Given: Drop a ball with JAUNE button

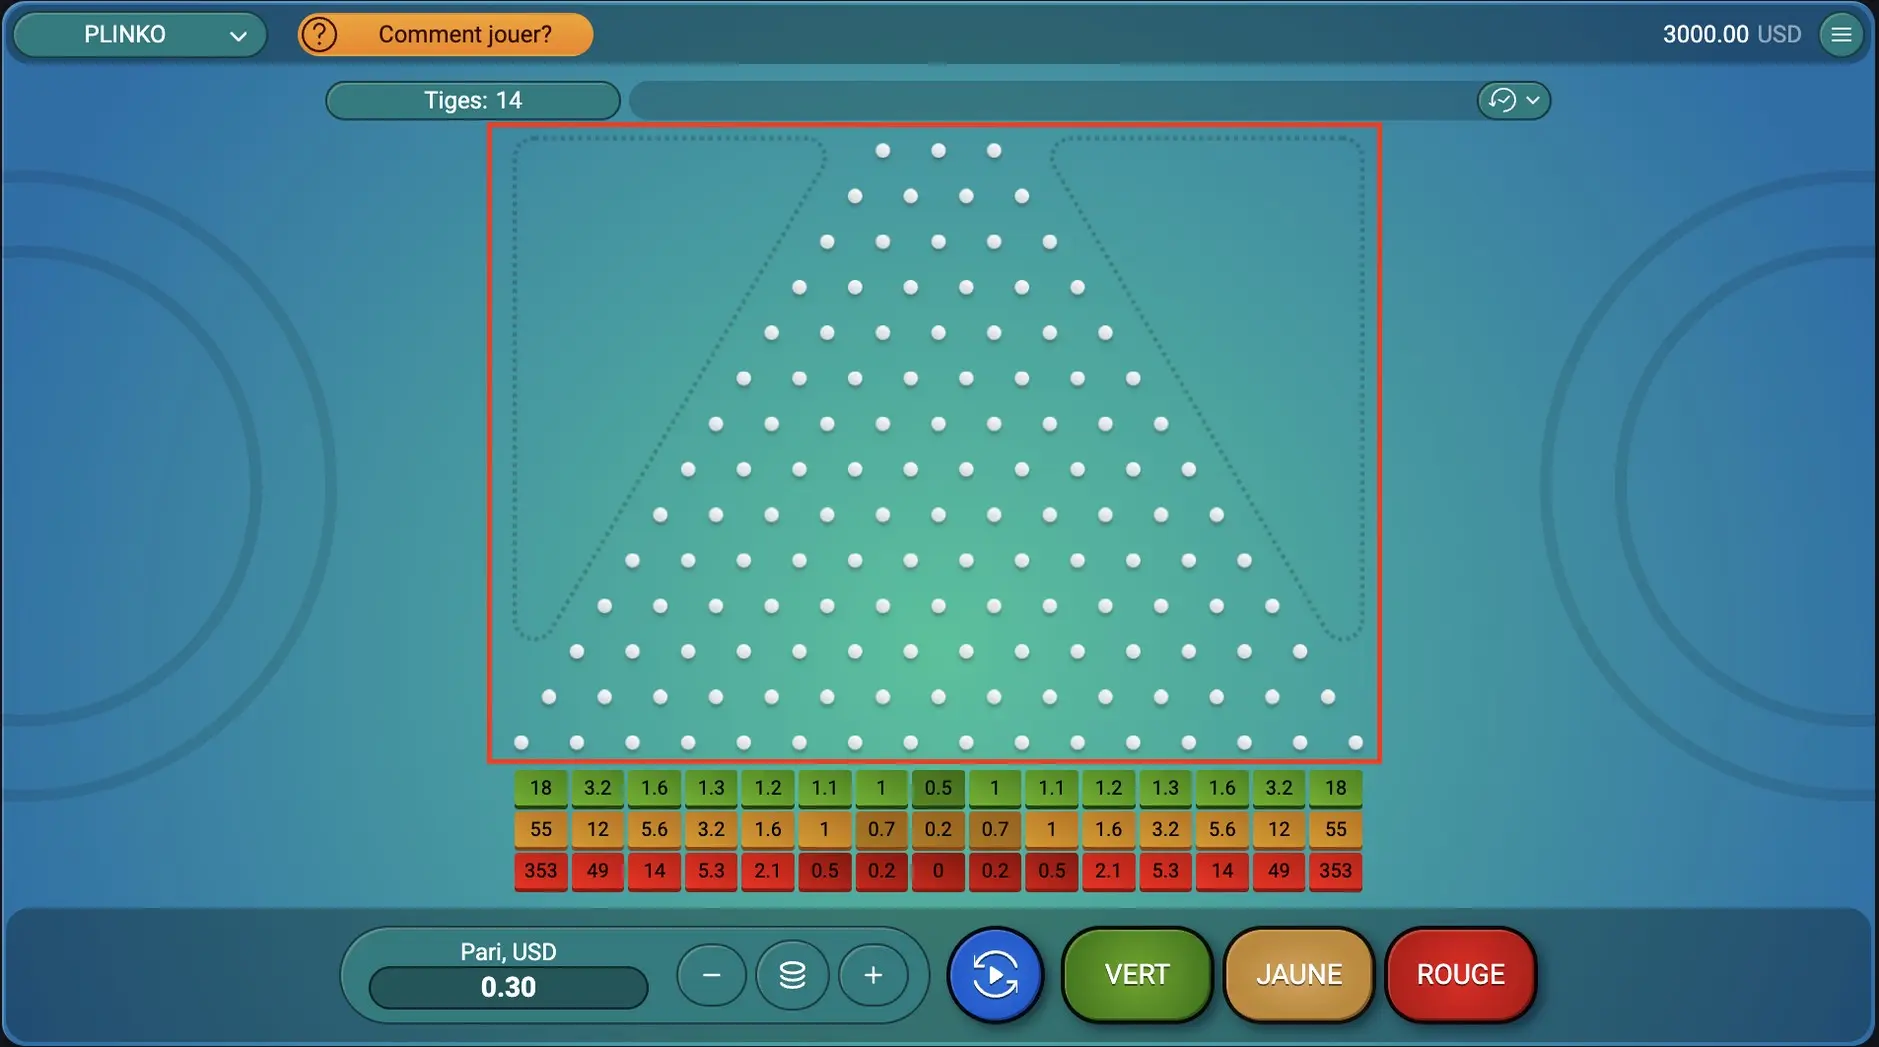Looking at the screenshot, I should coord(1299,974).
